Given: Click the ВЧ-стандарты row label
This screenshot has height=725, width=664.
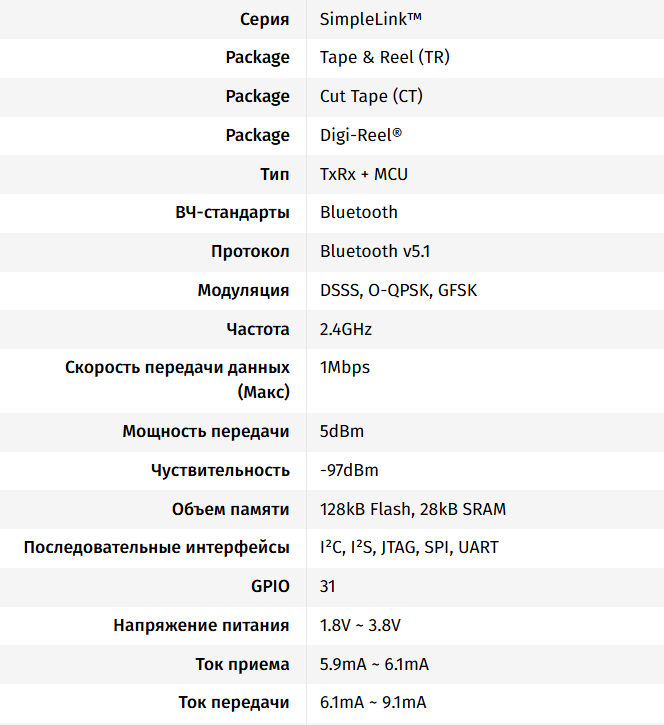Looking at the screenshot, I should 232,212.
